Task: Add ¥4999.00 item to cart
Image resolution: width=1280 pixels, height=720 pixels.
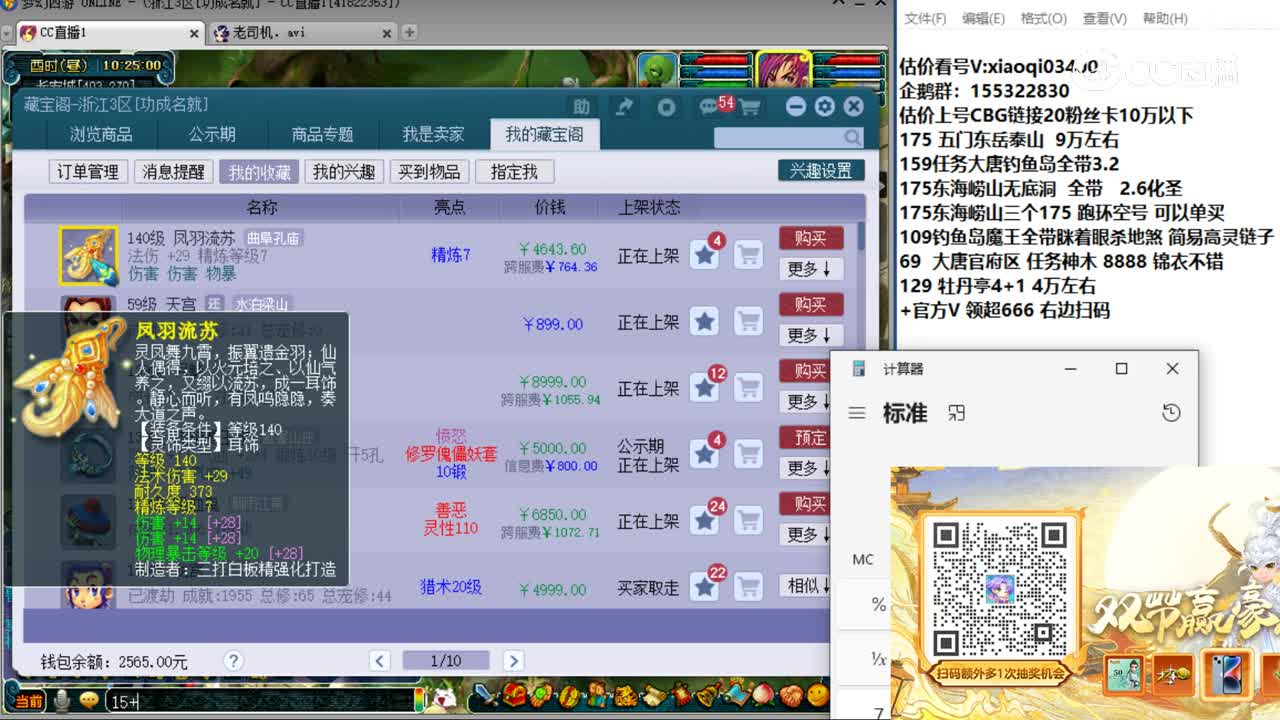Action: point(748,587)
